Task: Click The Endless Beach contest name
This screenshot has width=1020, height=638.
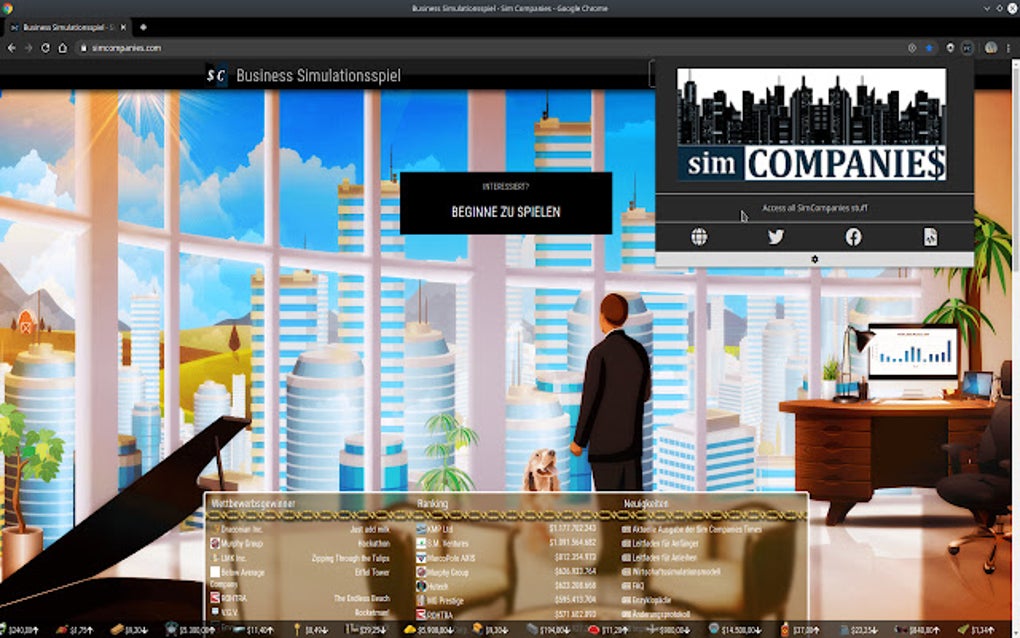Action: [x=362, y=598]
